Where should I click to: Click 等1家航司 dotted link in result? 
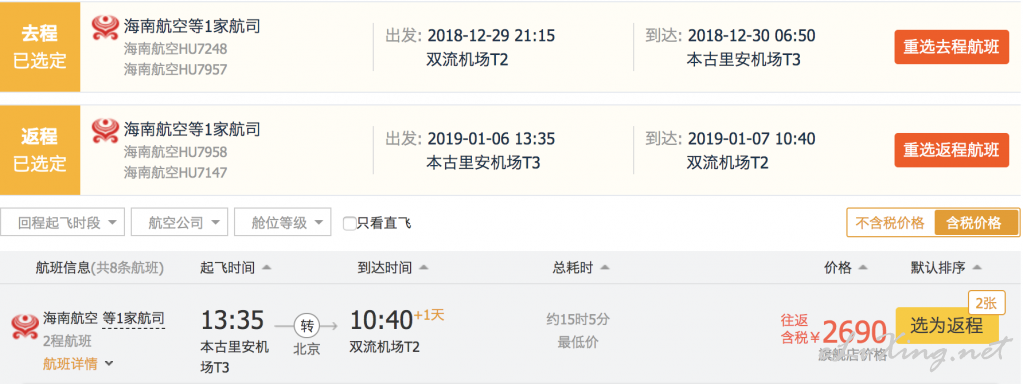(x=134, y=319)
